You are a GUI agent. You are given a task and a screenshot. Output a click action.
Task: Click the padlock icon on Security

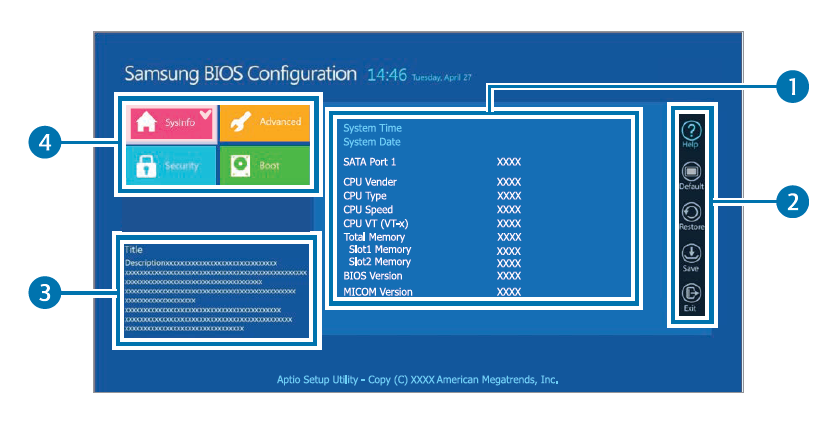pos(146,166)
